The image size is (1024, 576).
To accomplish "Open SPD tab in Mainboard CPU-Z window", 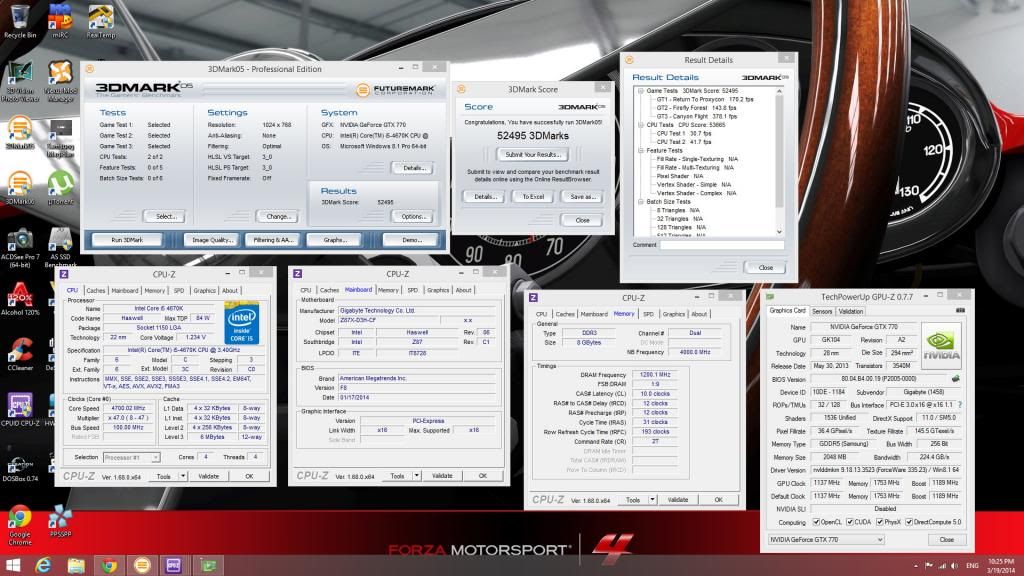I will click(413, 290).
